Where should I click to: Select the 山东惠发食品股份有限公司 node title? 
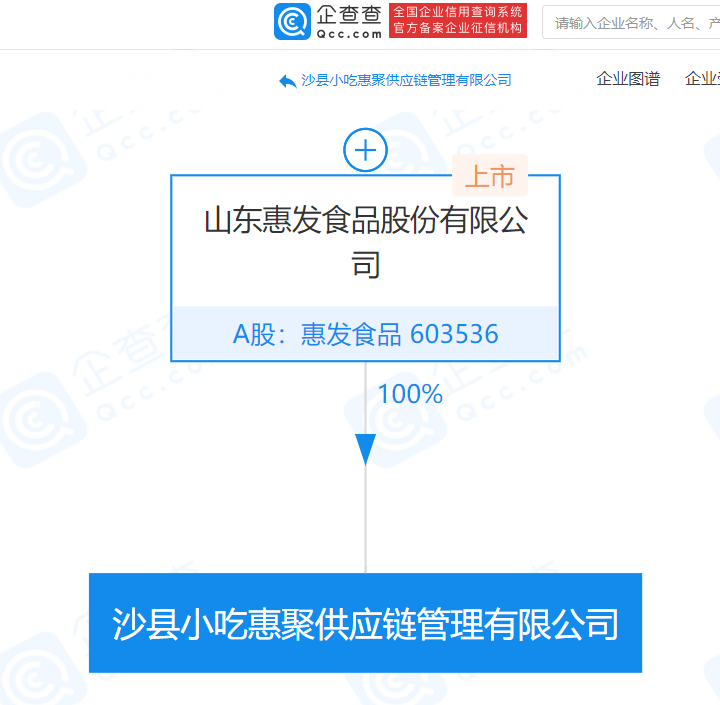pos(366,242)
